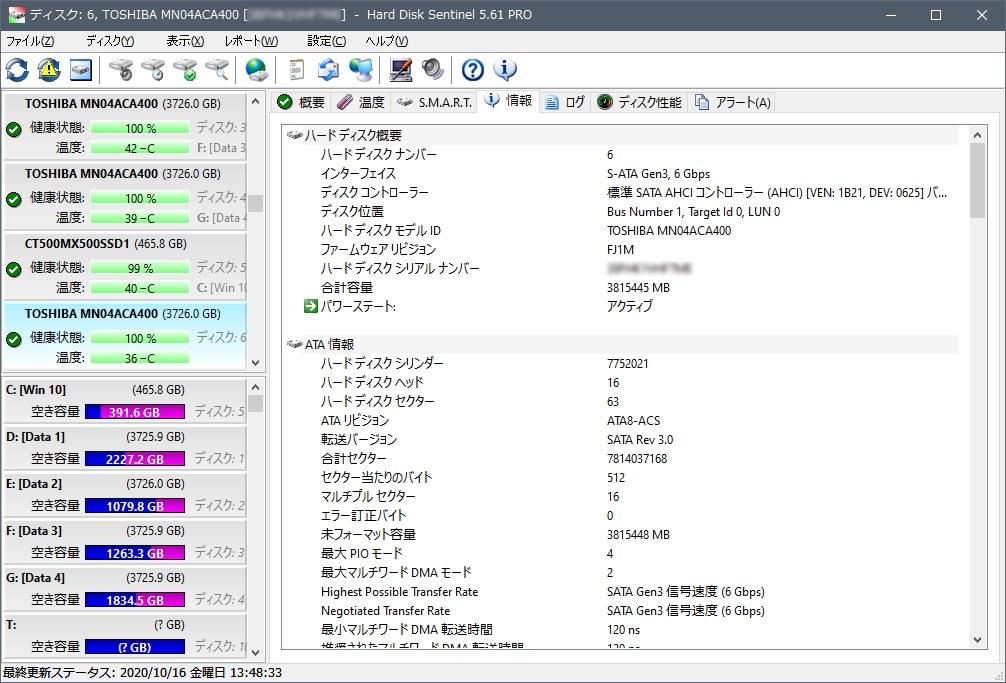Open the ヘルプ menu

pyautogui.click(x=386, y=41)
